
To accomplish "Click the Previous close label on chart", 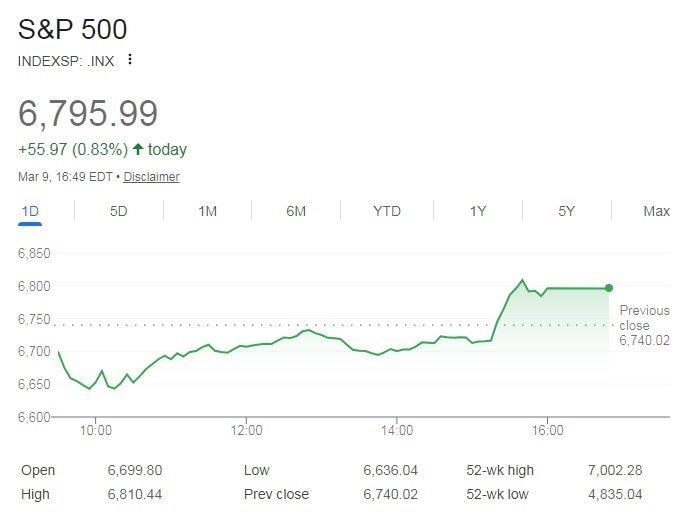I will (644, 318).
